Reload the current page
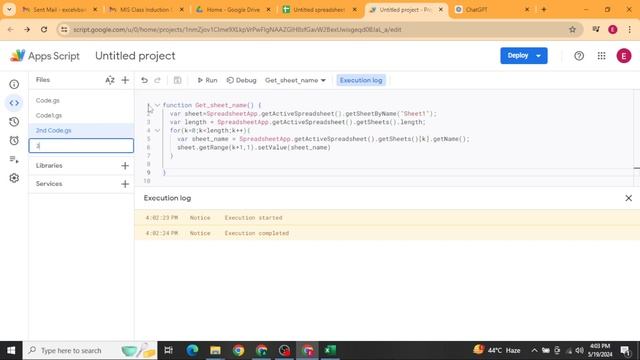Screen dimensions: 640x360 (44, 29)
